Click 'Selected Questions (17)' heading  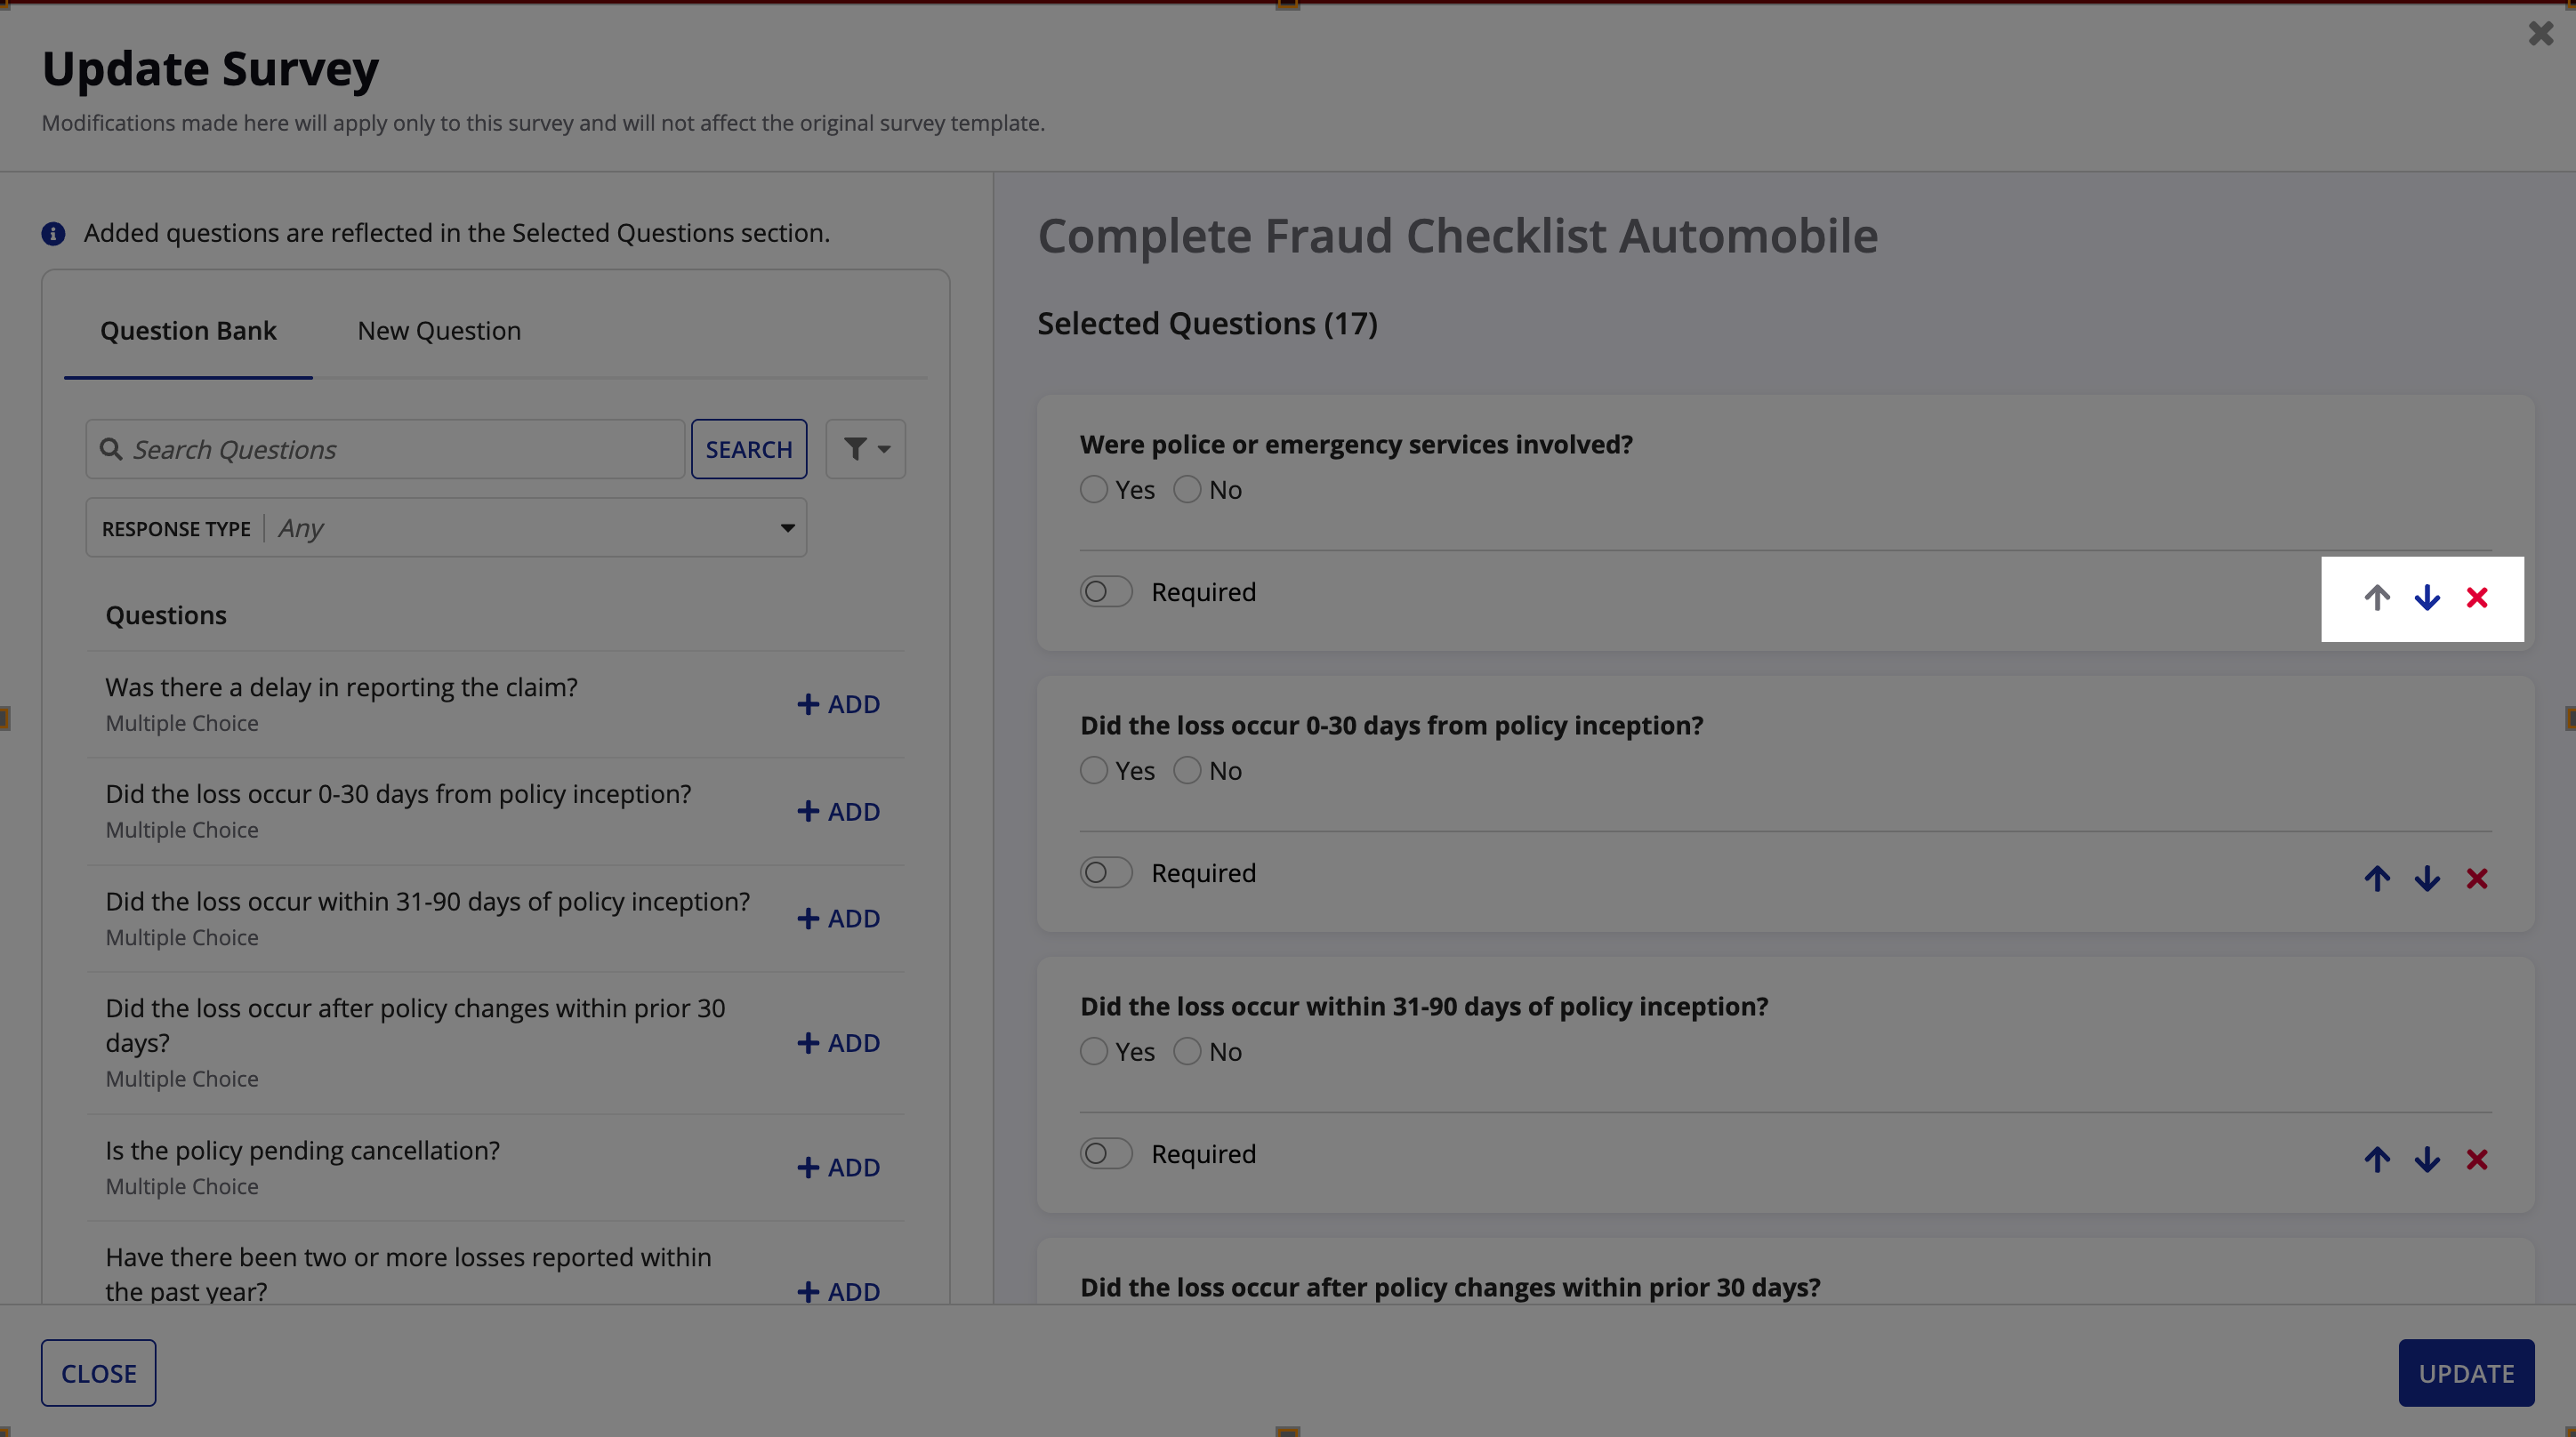pyautogui.click(x=1207, y=323)
